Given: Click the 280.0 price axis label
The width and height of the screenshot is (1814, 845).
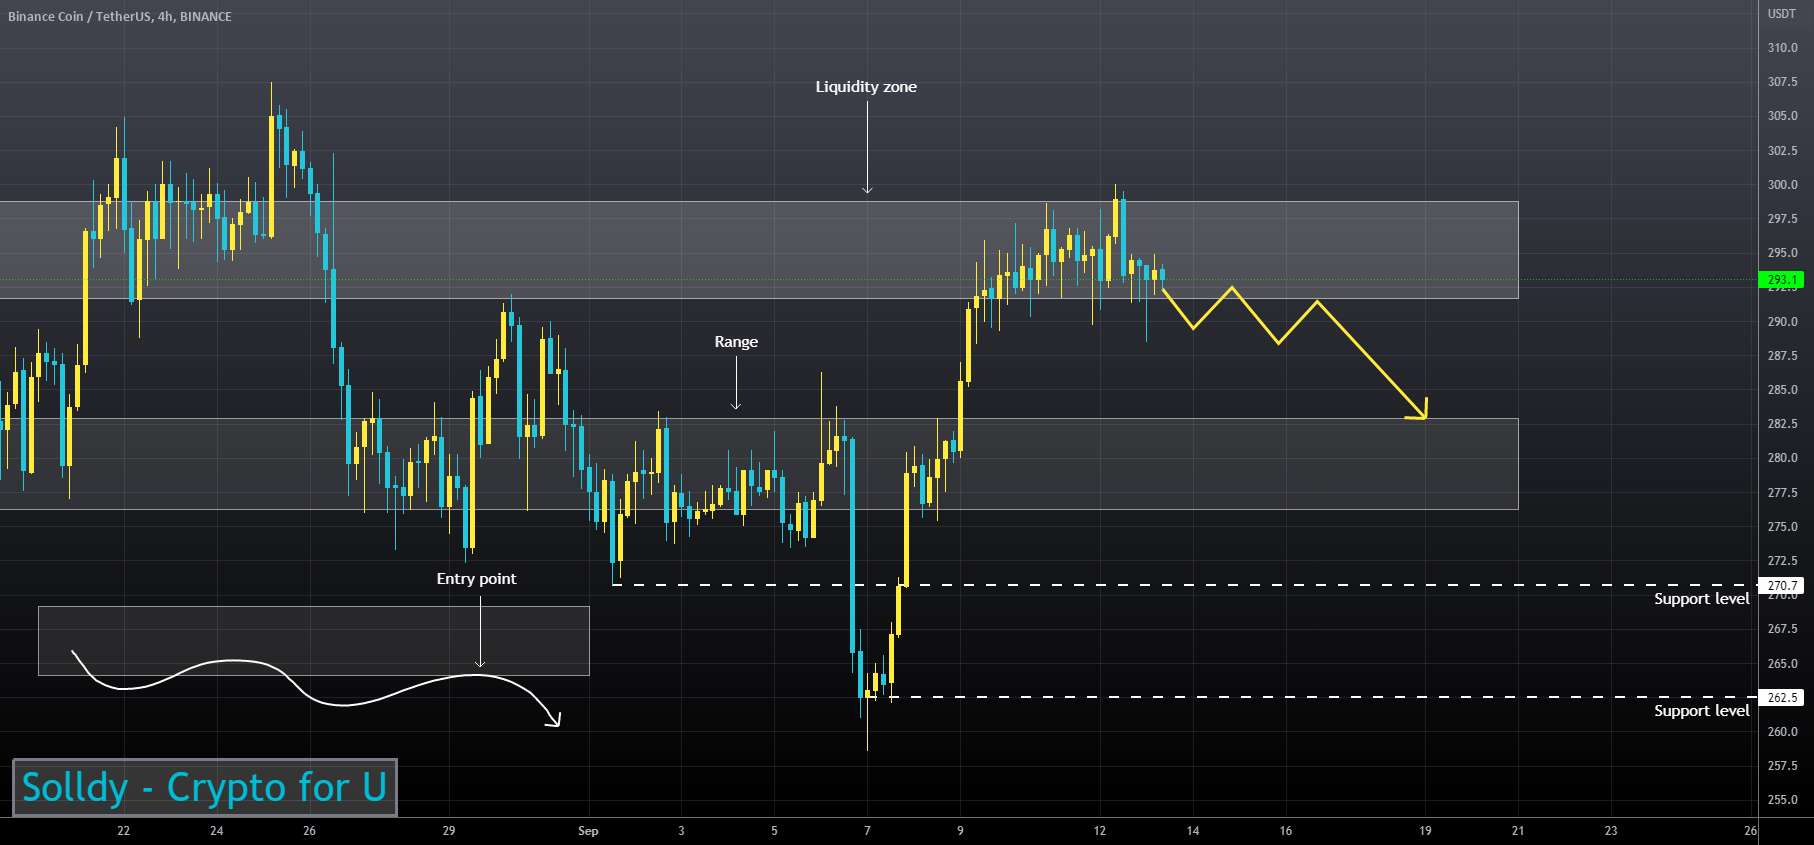Looking at the screenshot, I should [x=1782, y=458].
